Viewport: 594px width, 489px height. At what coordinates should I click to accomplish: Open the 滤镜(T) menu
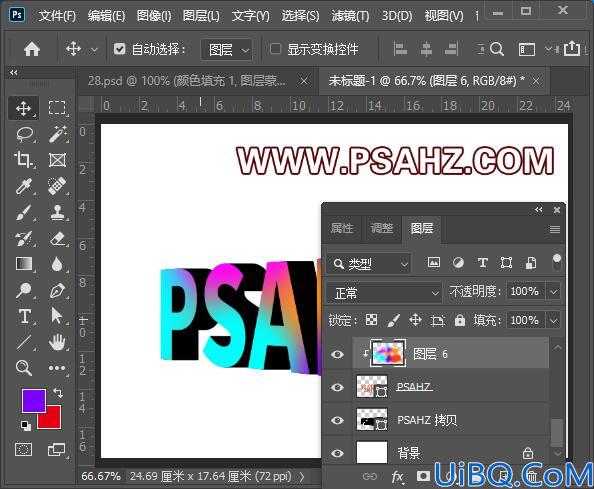point(350,16)
